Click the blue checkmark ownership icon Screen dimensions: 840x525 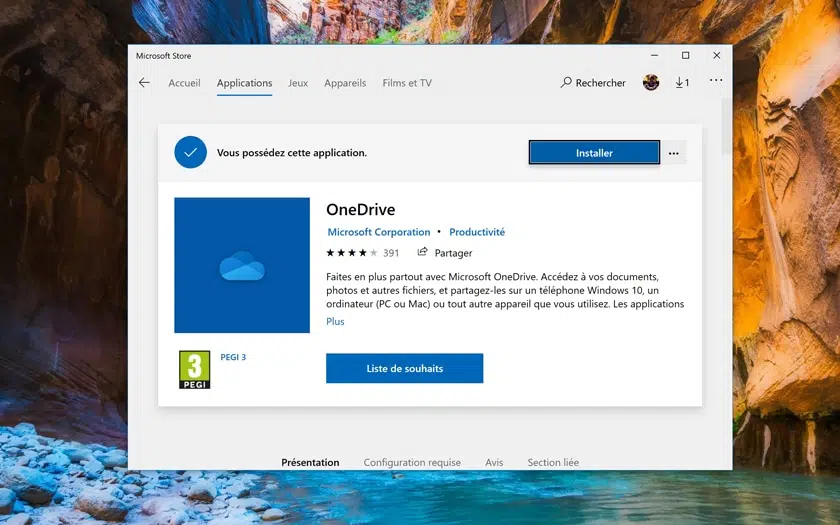point(190,152)
